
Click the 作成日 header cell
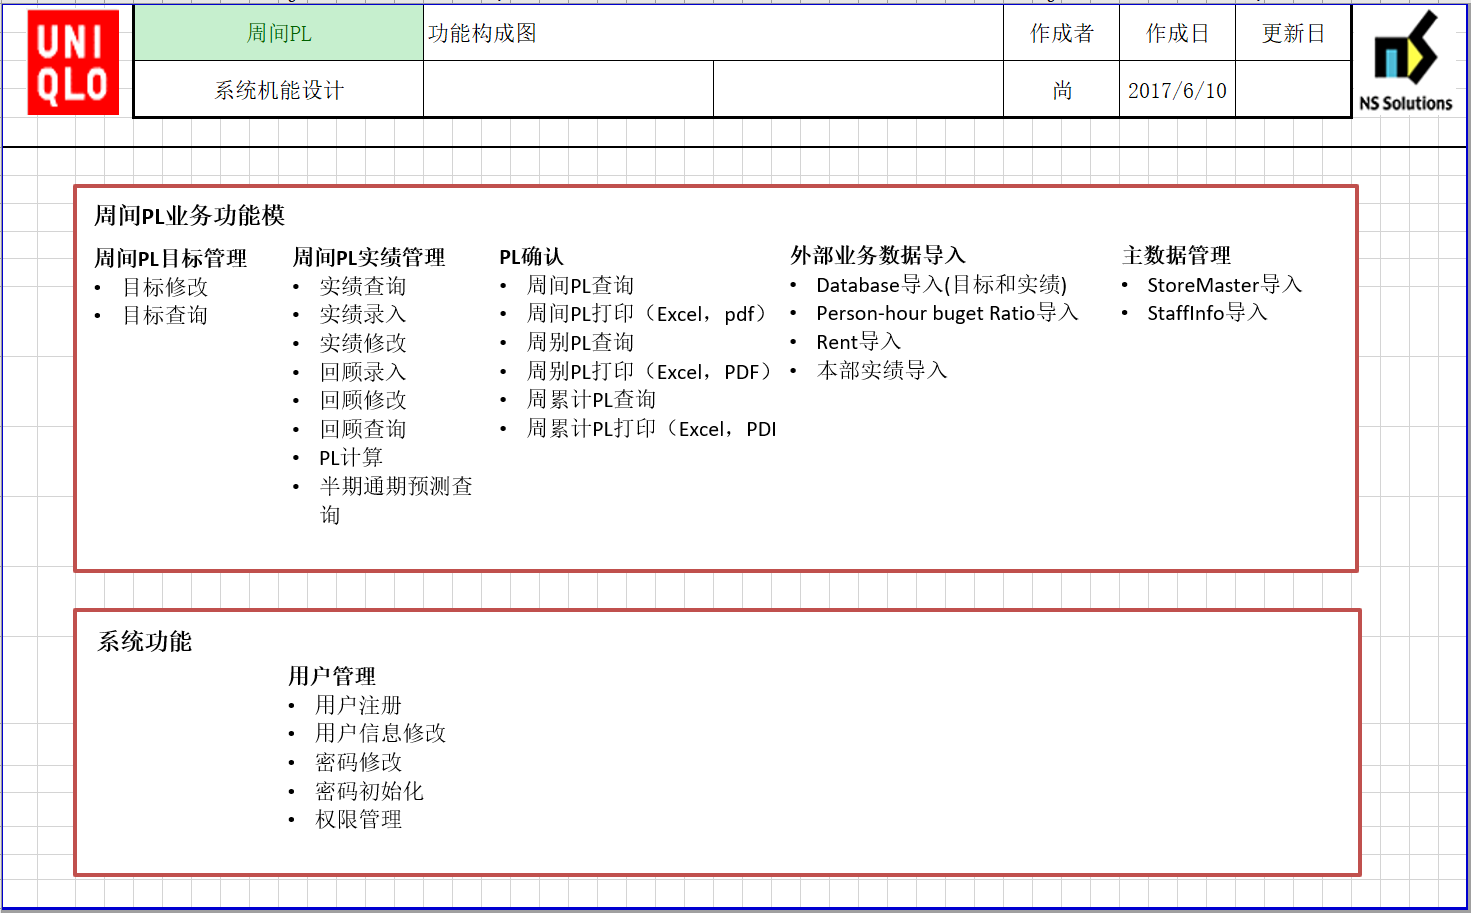point(1177,33)
